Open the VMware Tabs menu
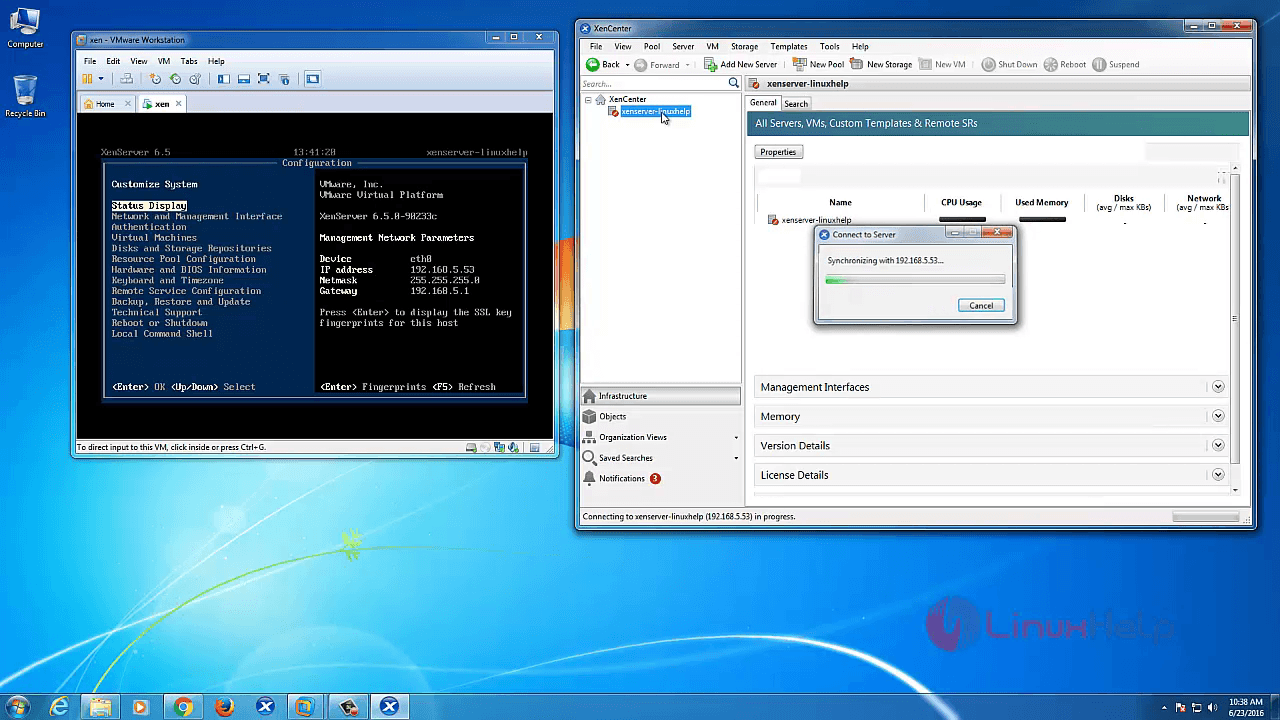 tap(189, 61)
